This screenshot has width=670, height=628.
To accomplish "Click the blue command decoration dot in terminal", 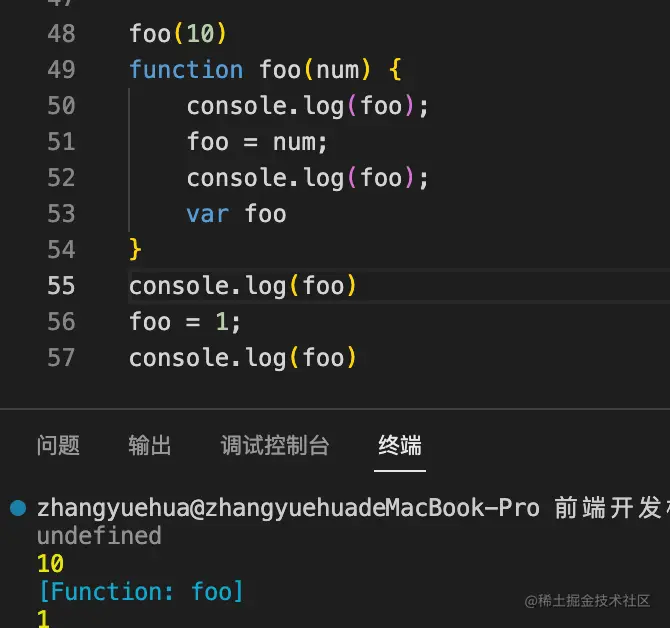I will click(x=17, y=507).
